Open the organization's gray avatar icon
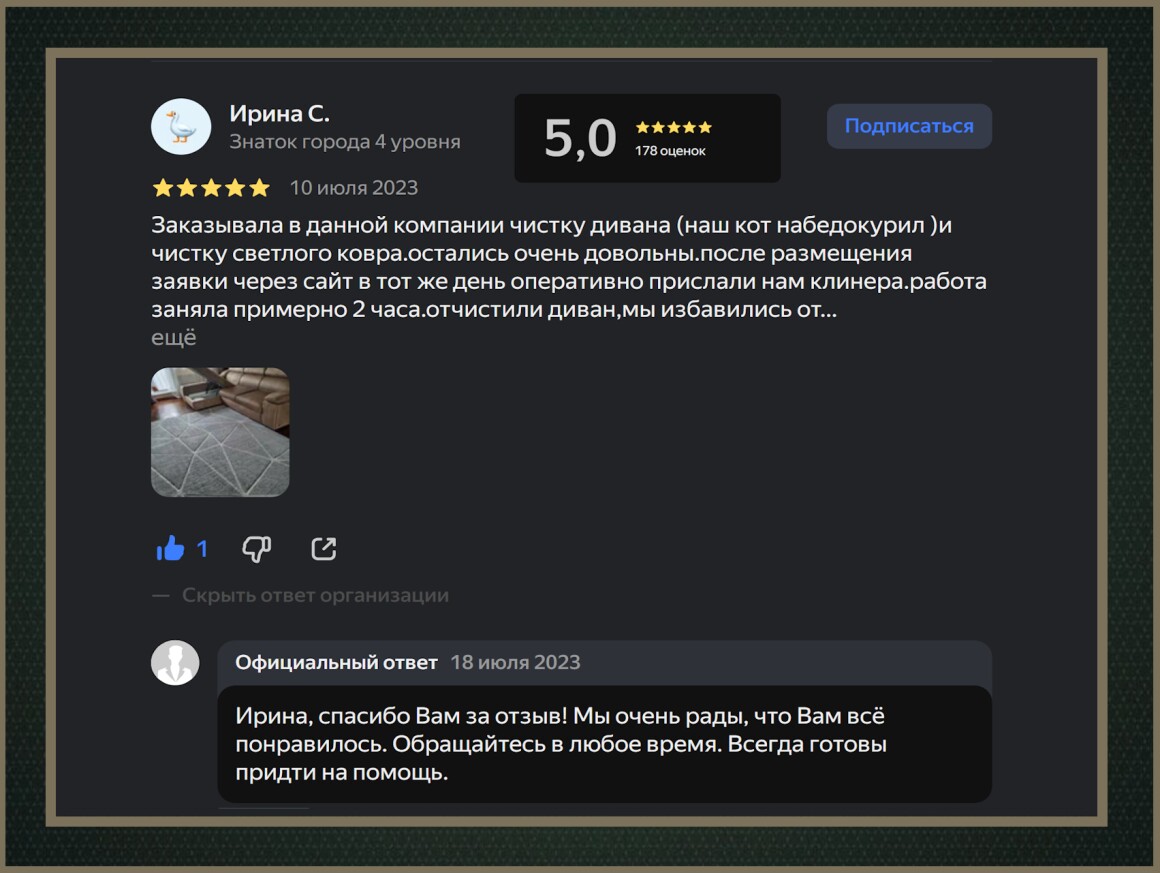The image size is (1160, 873). [x=175, y=662]
